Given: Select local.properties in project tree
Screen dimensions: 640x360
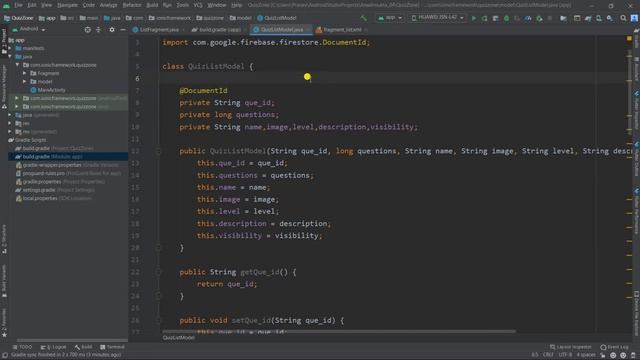Looking at the screenshot, I should (53, 198).
